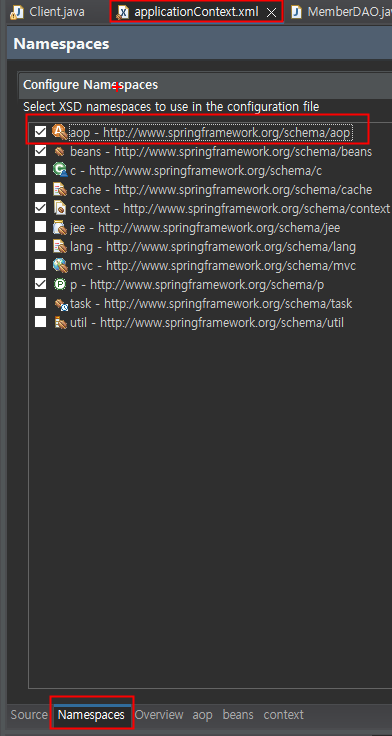Screen dimensions: 392x736
Task: Click the 'Select XSD namespaces' description text
Action: tap(171, 107)
